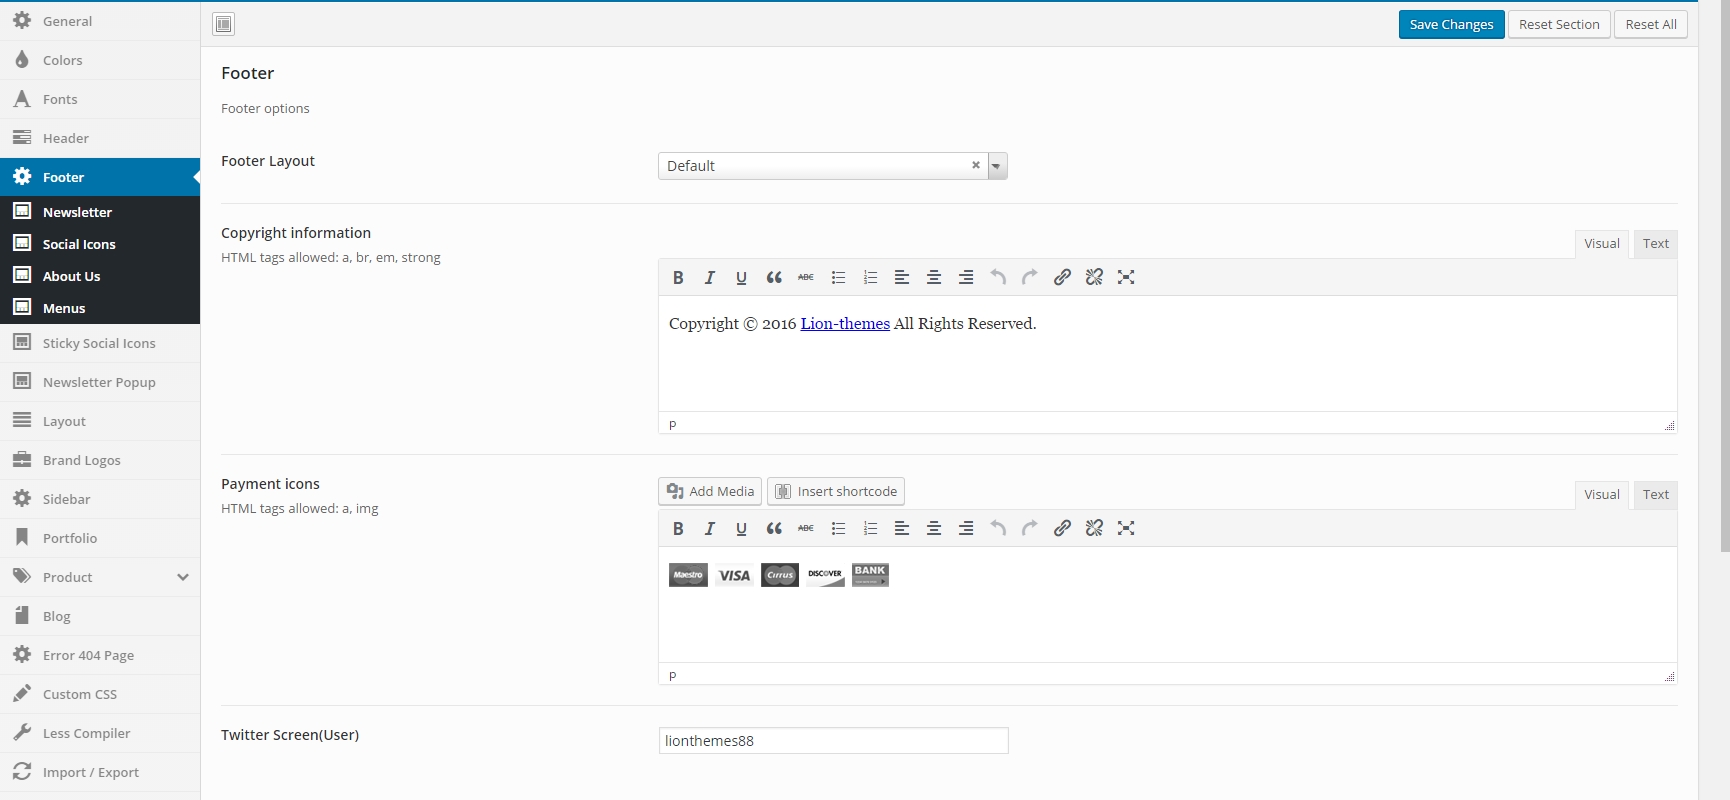Open the General settings section

tap(100, 21)
